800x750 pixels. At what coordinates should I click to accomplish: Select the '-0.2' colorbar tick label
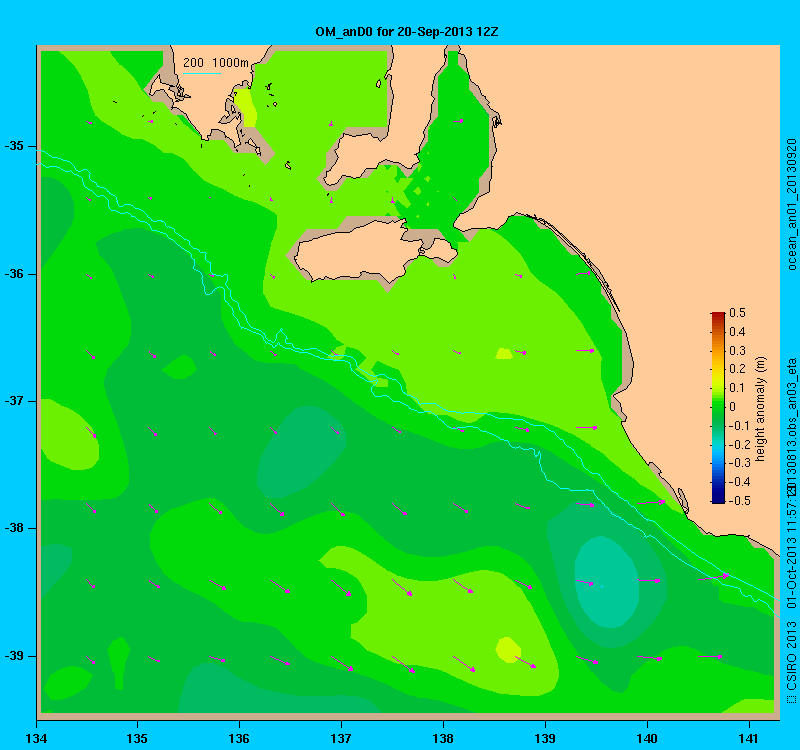click(x=738, y=444)
